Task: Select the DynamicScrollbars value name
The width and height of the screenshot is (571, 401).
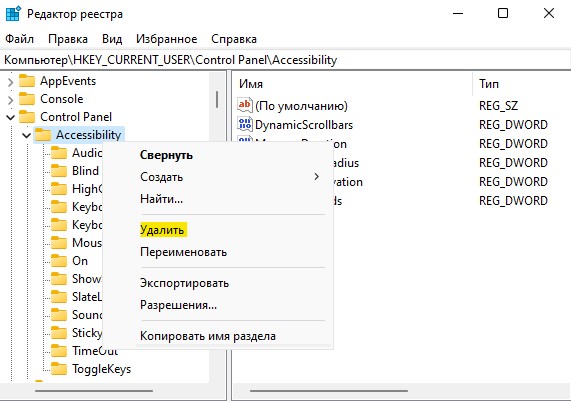Action: 304,125
